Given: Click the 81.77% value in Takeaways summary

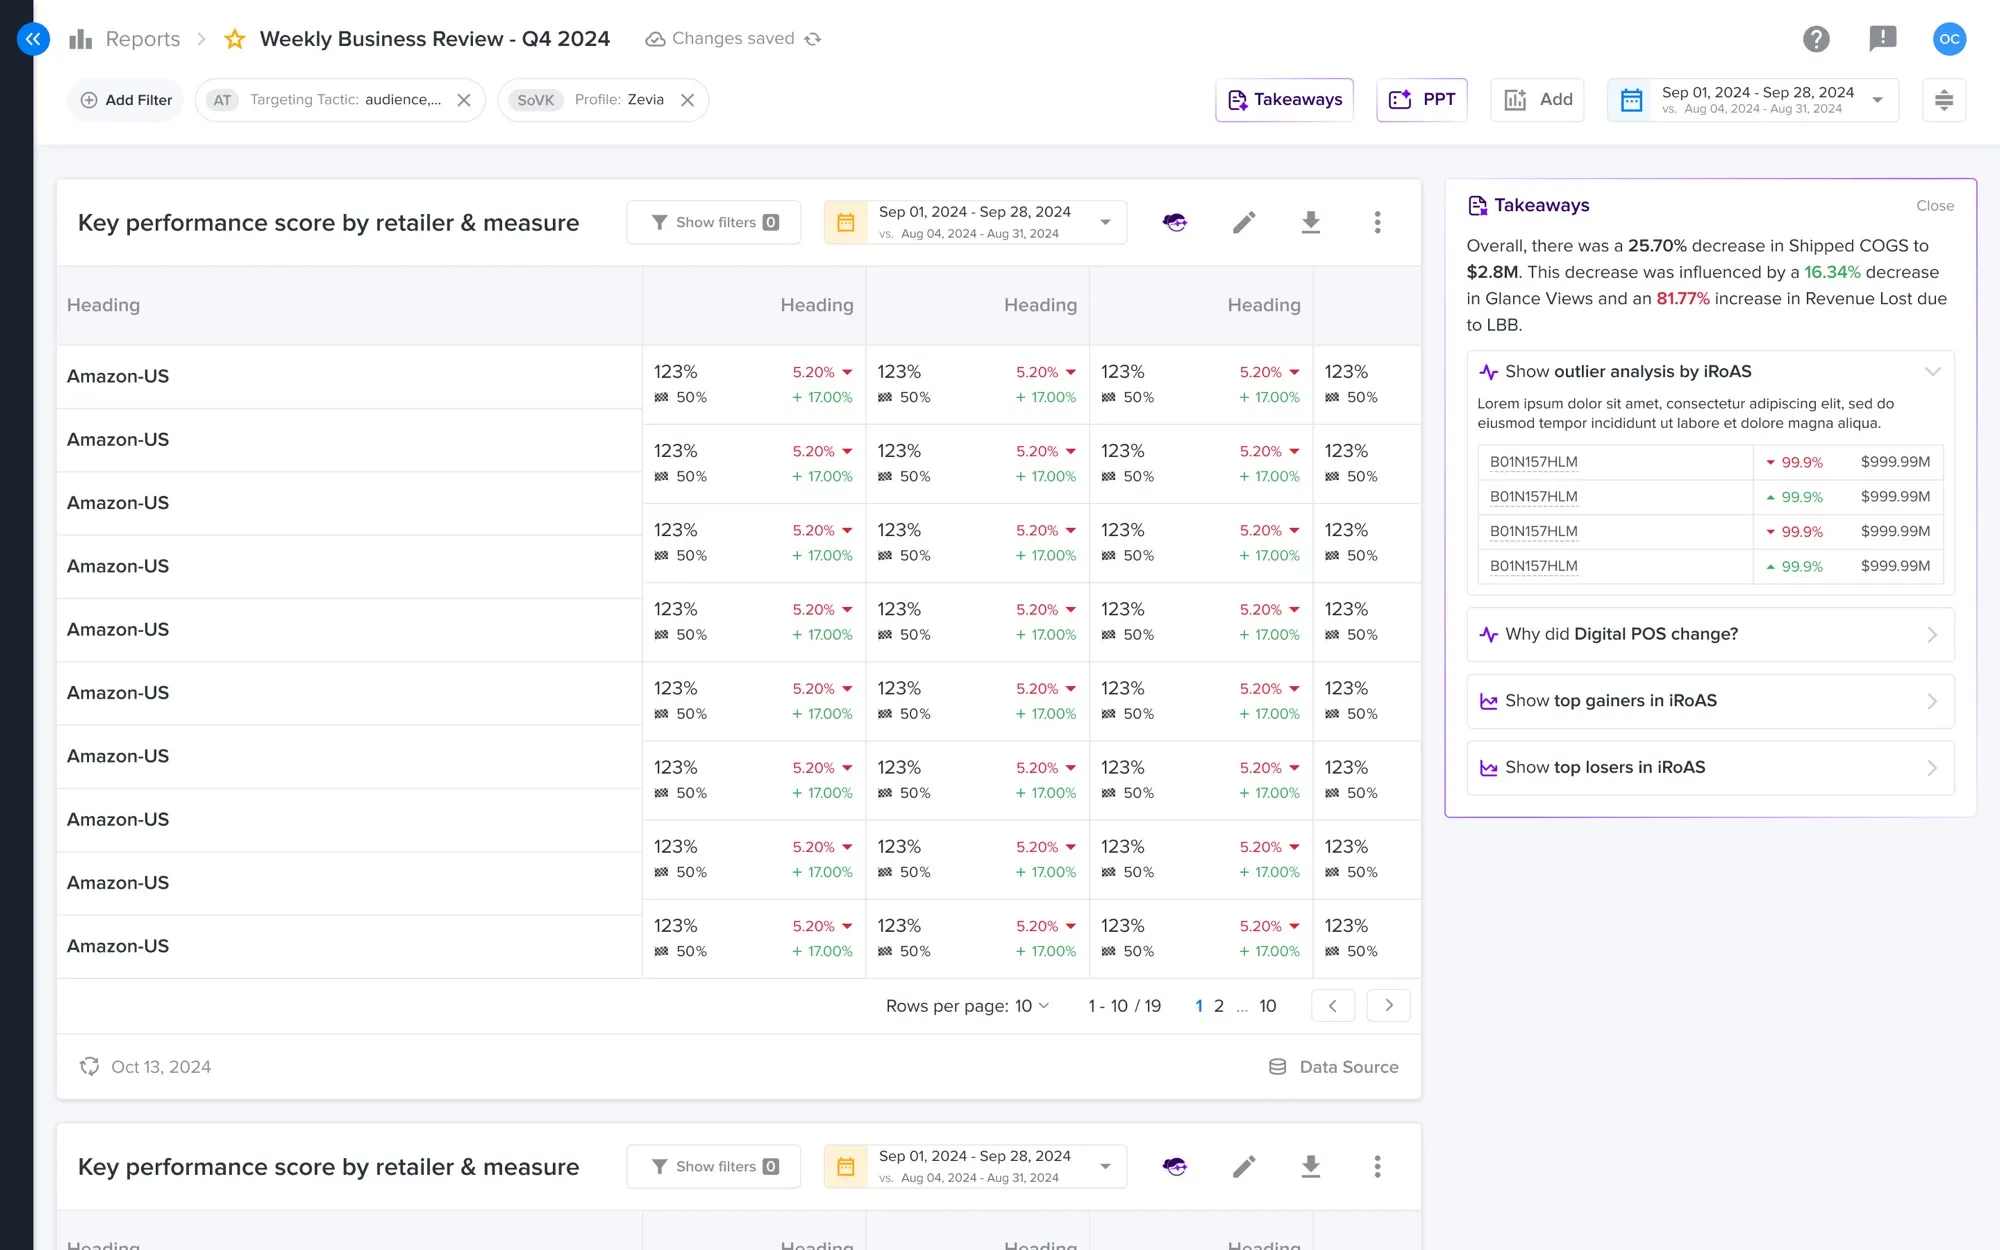Looking at the screenshot, I should coord(1683,299).
